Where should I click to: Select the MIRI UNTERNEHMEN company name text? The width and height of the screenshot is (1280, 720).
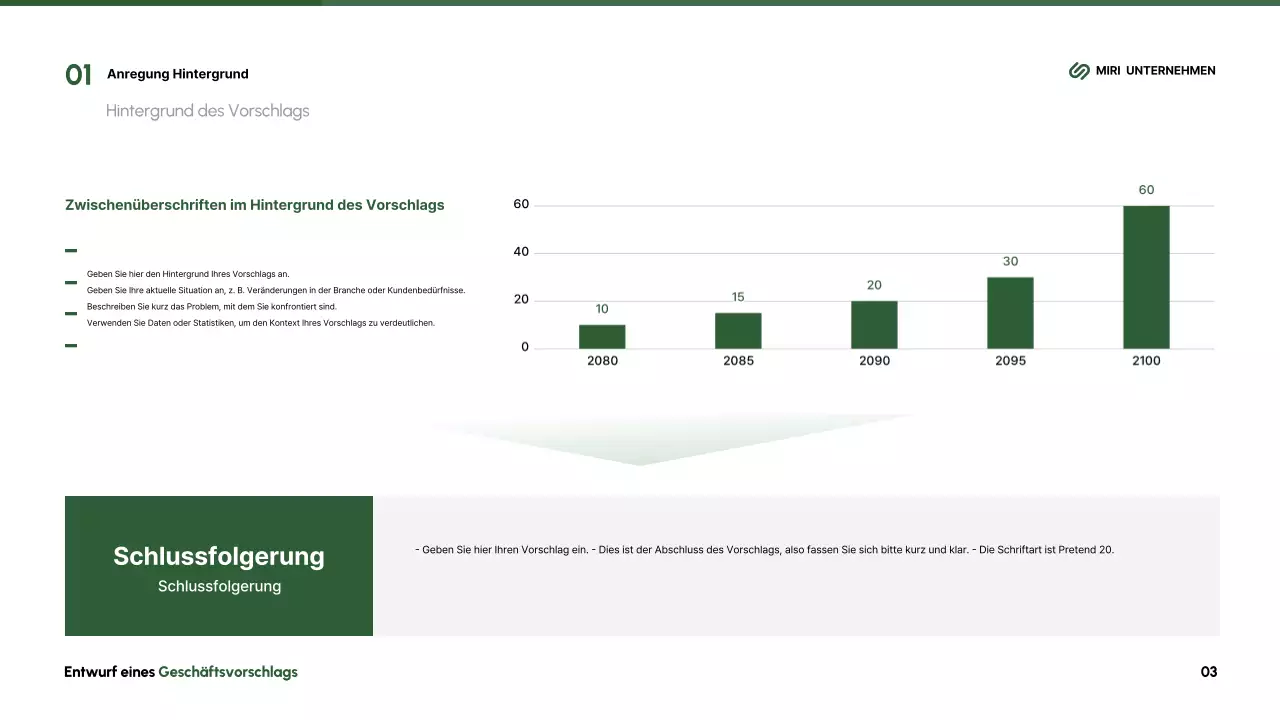coord(1155,71)
